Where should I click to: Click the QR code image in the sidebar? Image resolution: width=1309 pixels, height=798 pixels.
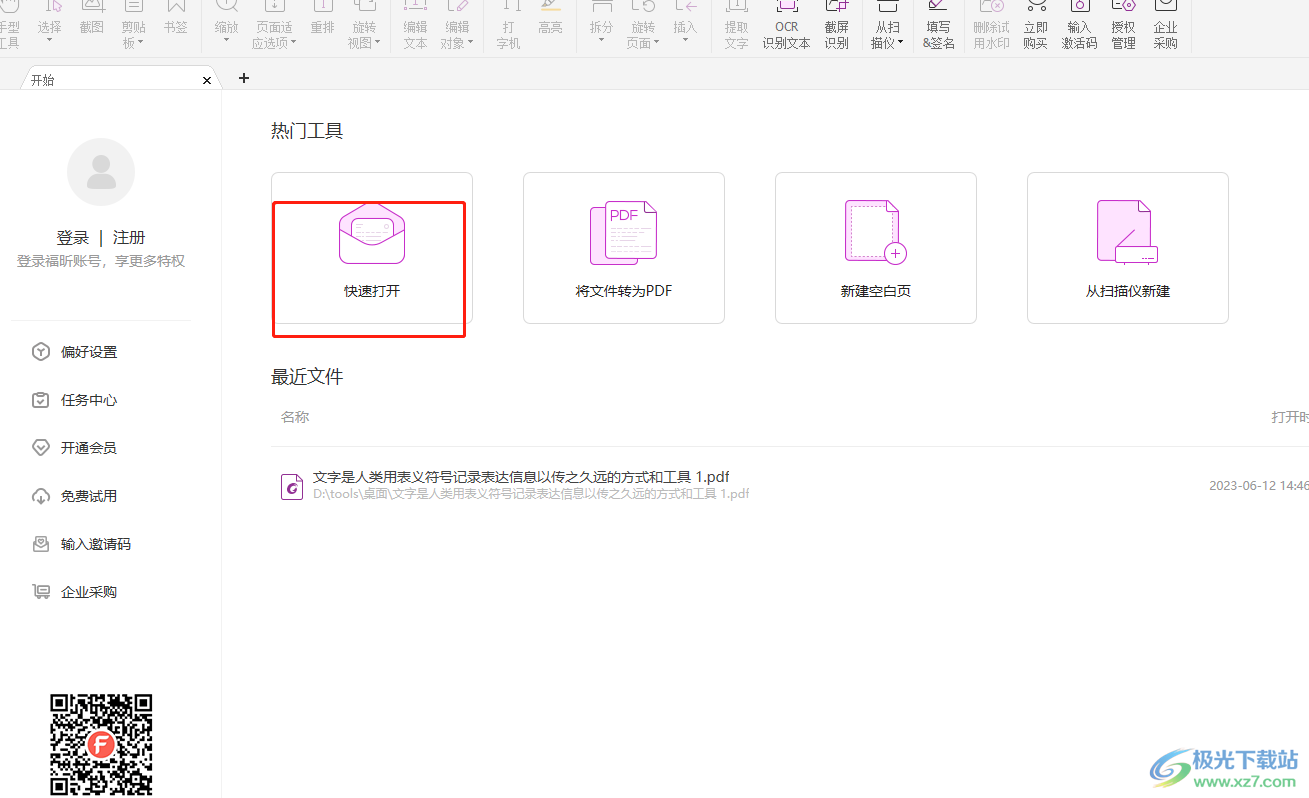101,743
